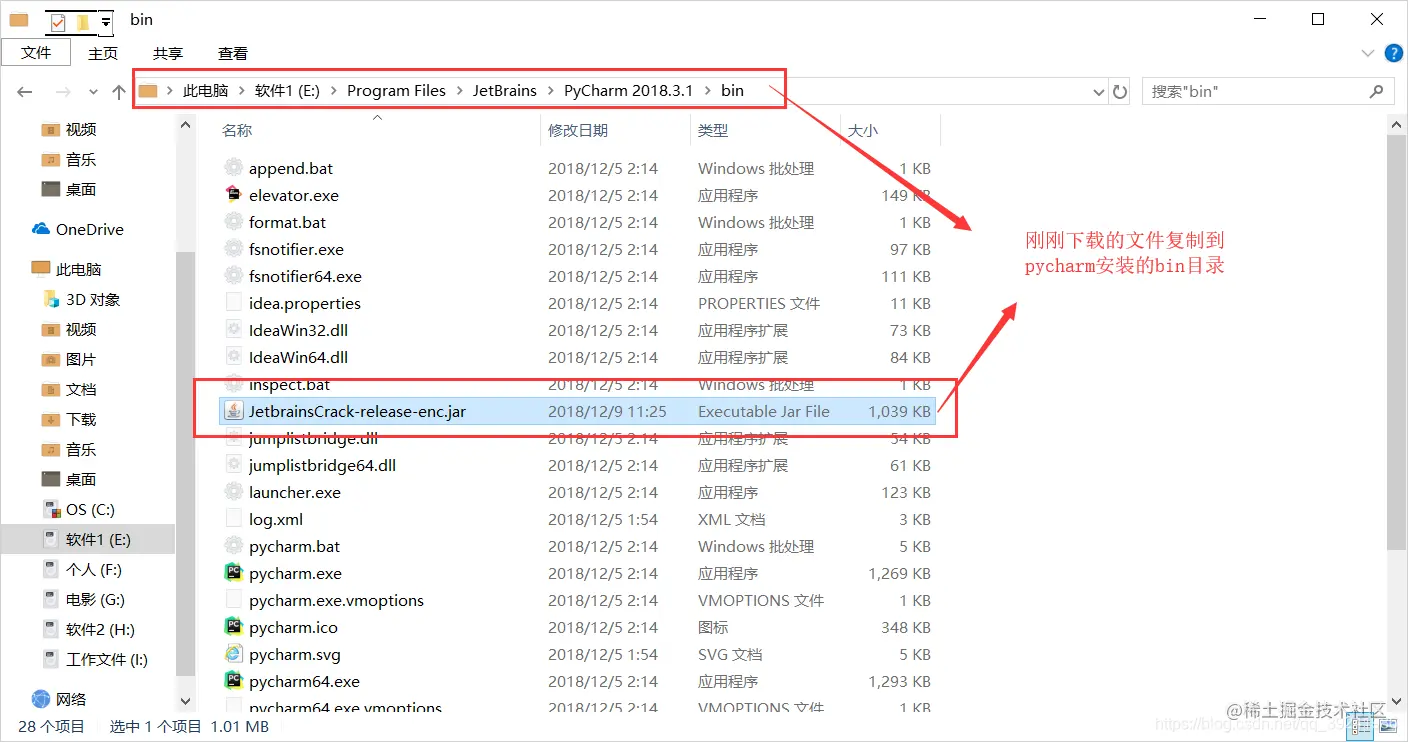The image size is (1408, 742).
Task: Select the append.bat file icon
Action: (233, 168)
